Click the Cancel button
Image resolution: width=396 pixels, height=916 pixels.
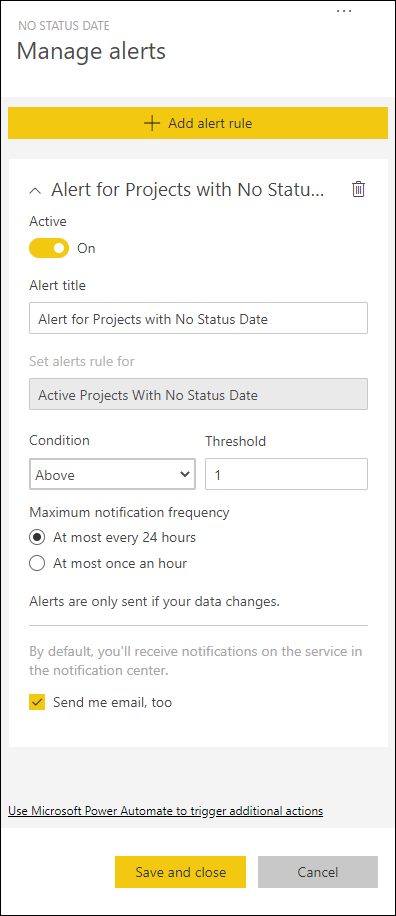coord(318,872)
